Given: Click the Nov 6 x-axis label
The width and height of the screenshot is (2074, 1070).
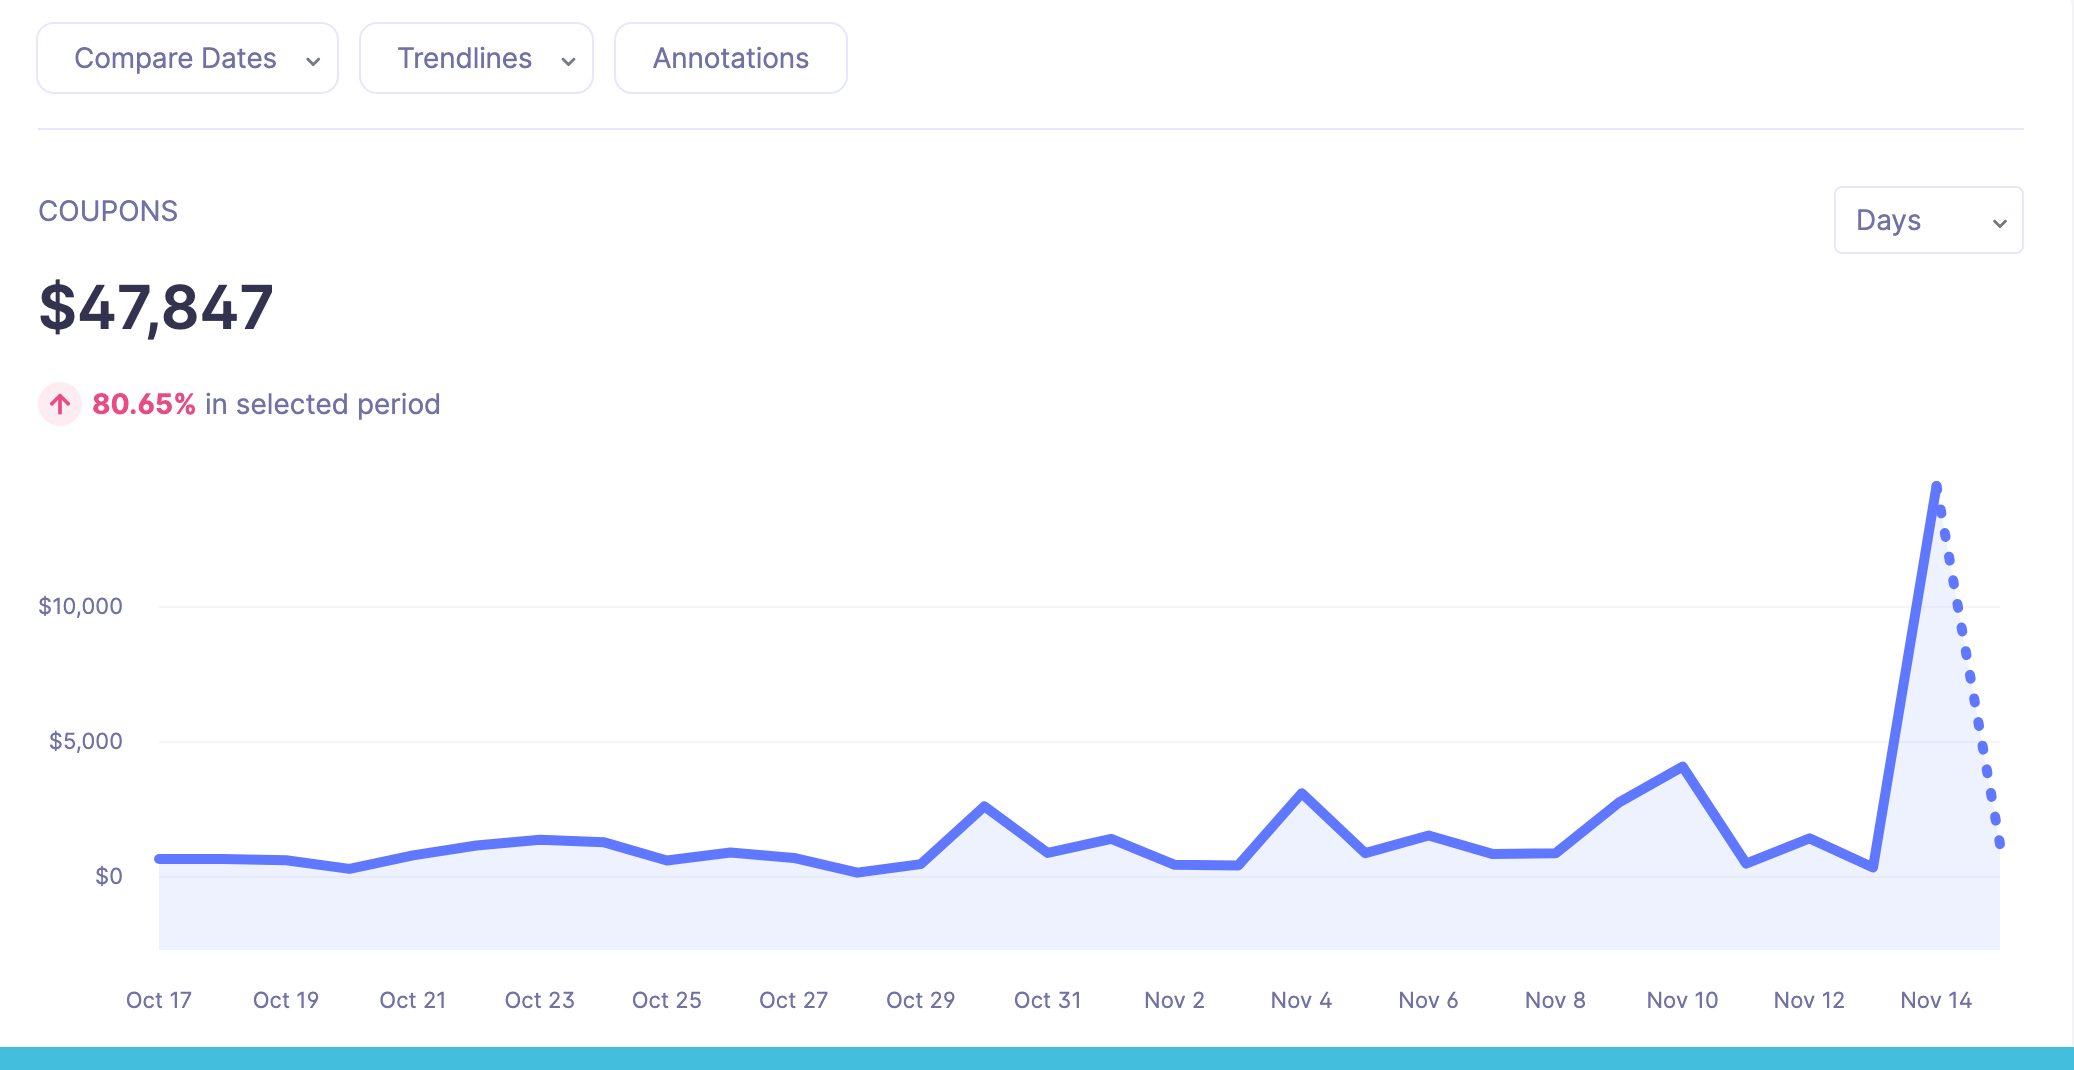Looking at the screenshot, I should click(x=1429, y=1000).
